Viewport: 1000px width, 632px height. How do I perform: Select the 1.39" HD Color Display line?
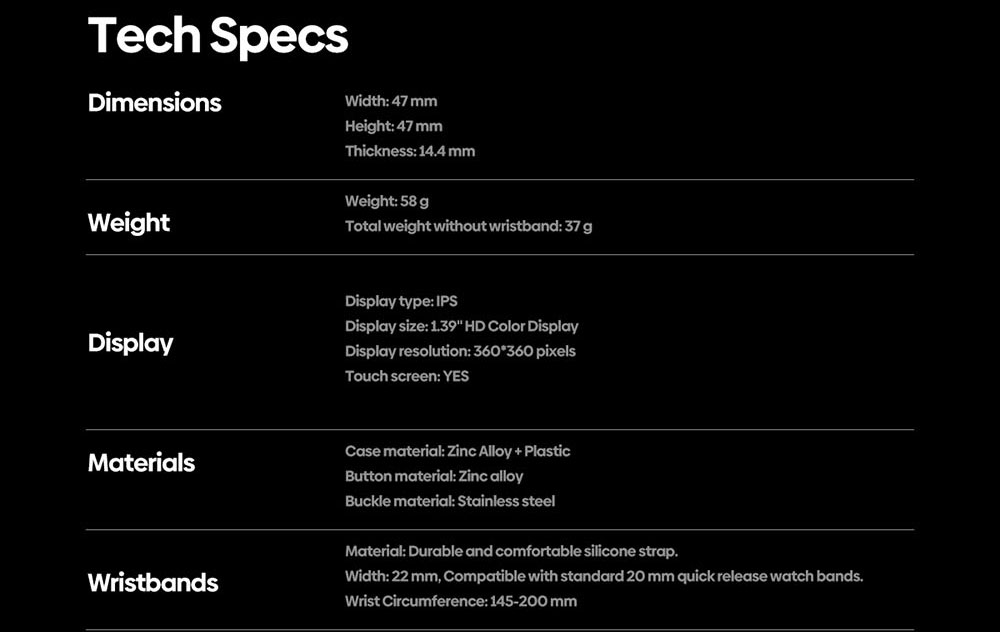(x=461, y=326)
